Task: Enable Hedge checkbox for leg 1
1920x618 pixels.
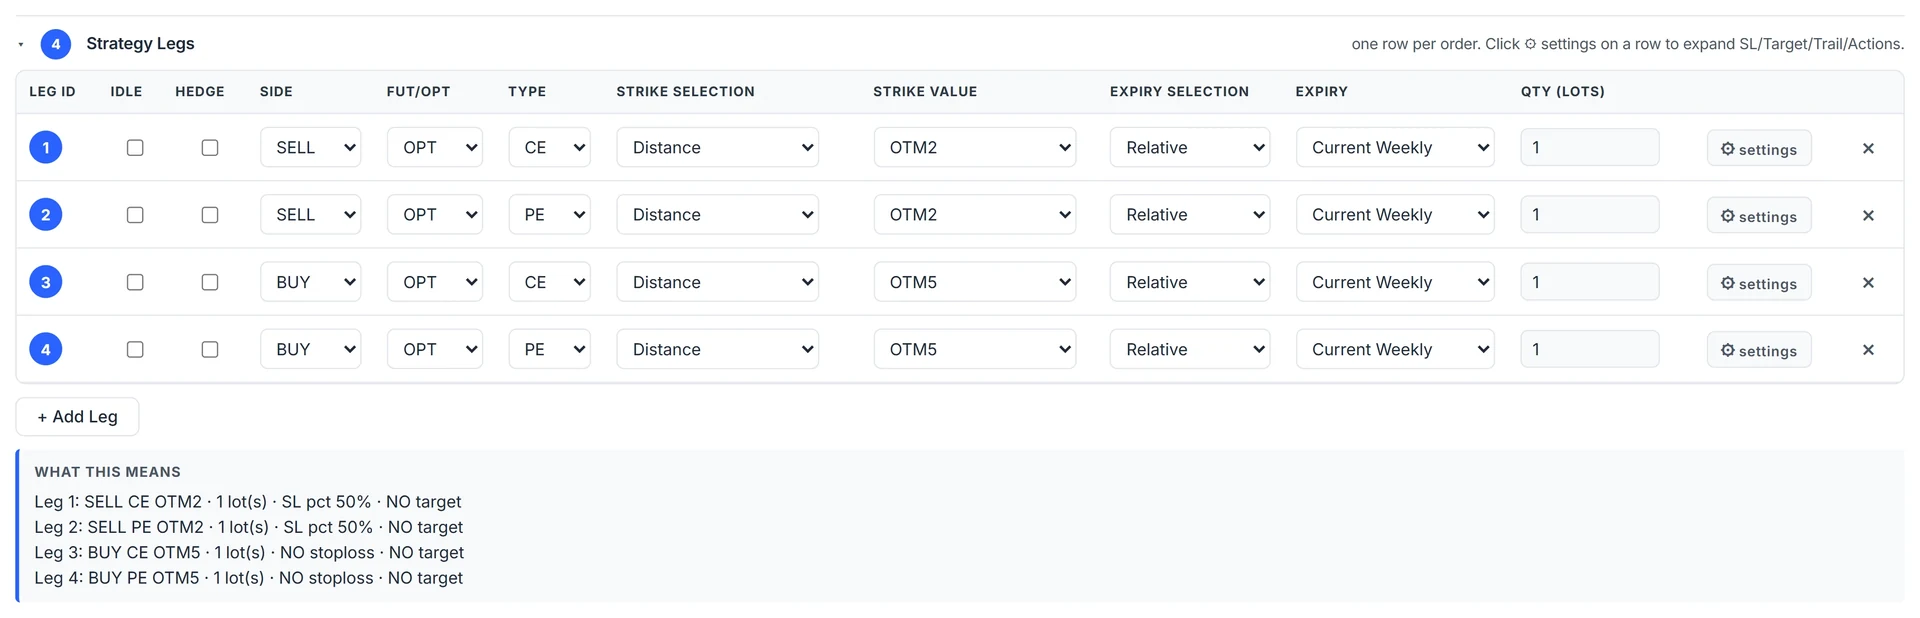Action: pyautogui.click(x=210, y=147)
